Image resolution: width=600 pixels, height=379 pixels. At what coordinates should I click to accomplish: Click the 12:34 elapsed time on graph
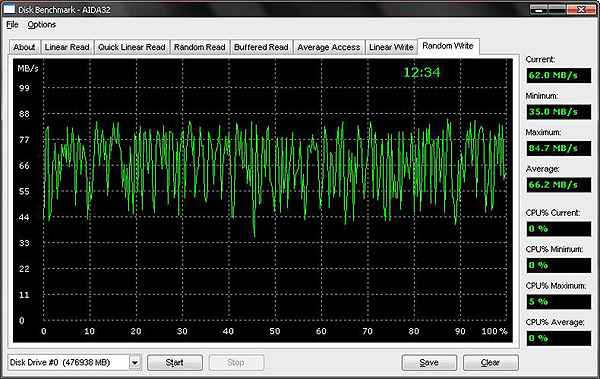coord(422,72)
